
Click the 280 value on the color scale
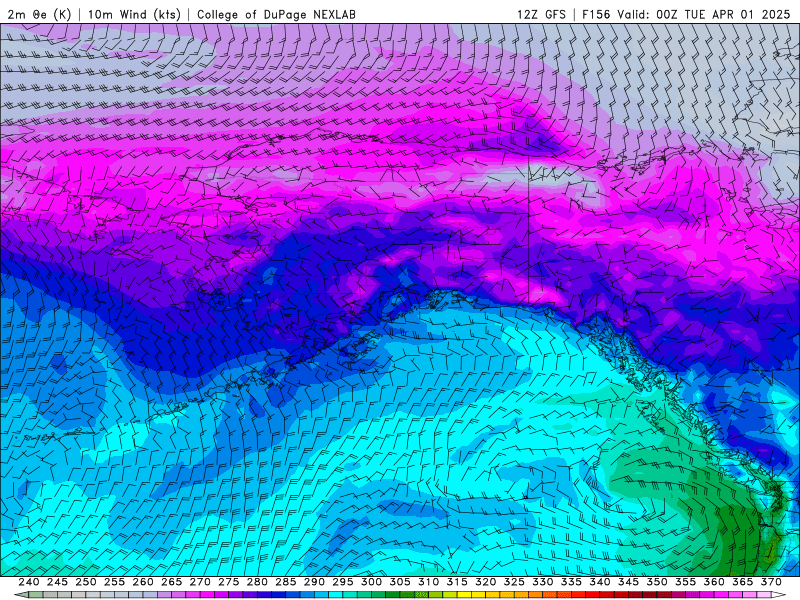[257, 582]
